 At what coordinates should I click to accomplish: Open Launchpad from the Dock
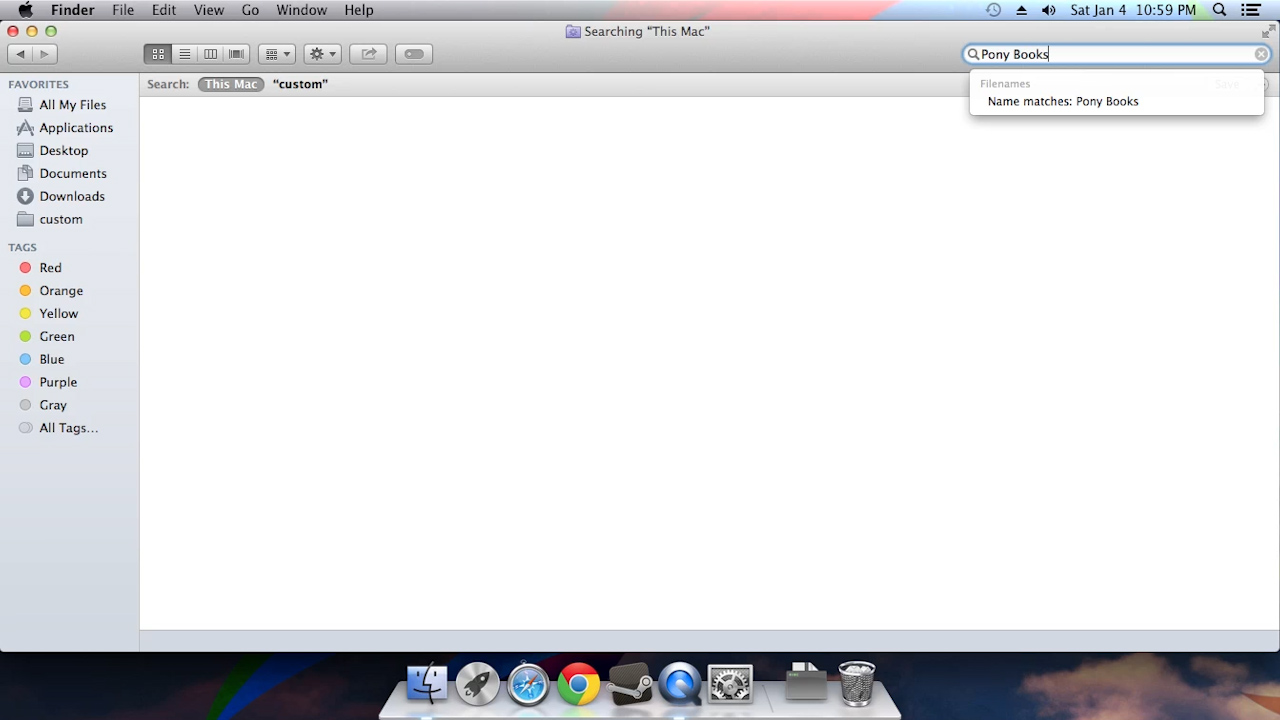coord(477,684)
